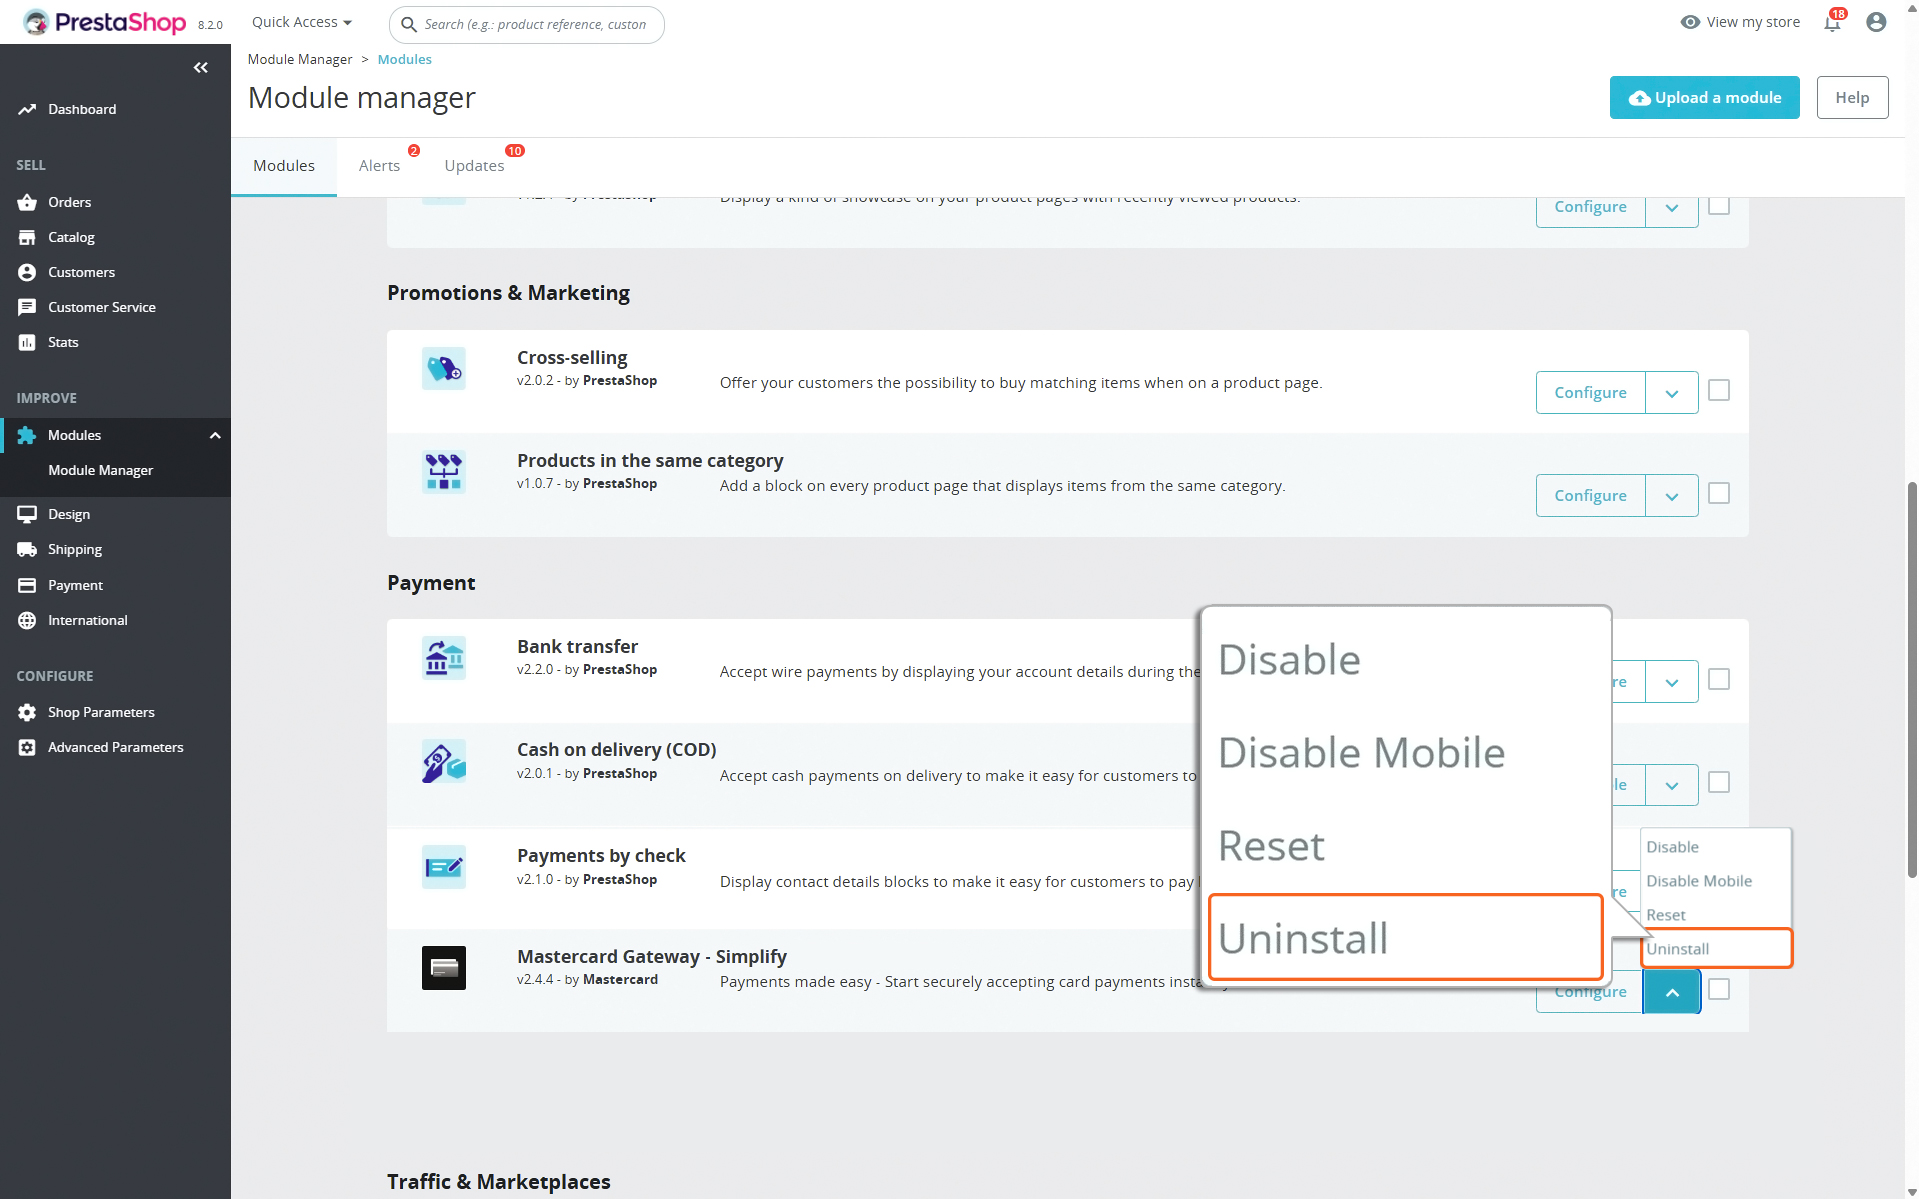Click the Bank transfer module icon

(x=444, y=658)
